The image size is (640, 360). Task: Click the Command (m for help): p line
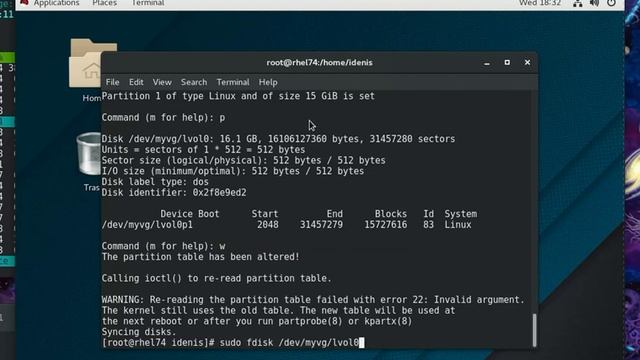tap(163, 118)
